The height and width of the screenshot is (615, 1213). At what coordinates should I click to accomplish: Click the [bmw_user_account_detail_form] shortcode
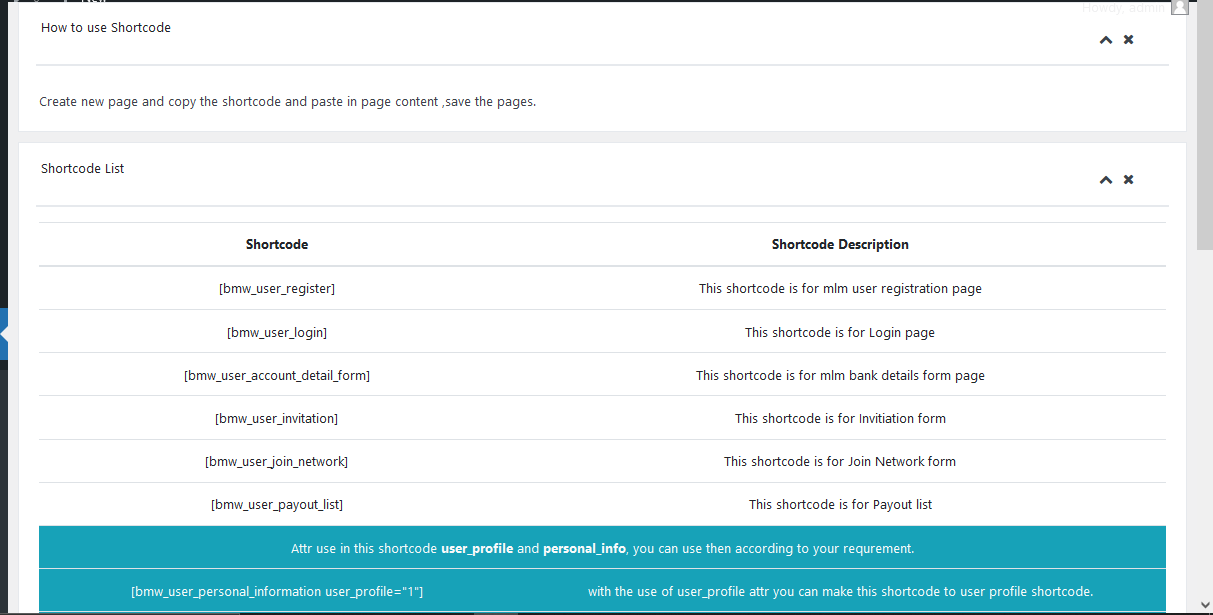[x=276, y=376]
